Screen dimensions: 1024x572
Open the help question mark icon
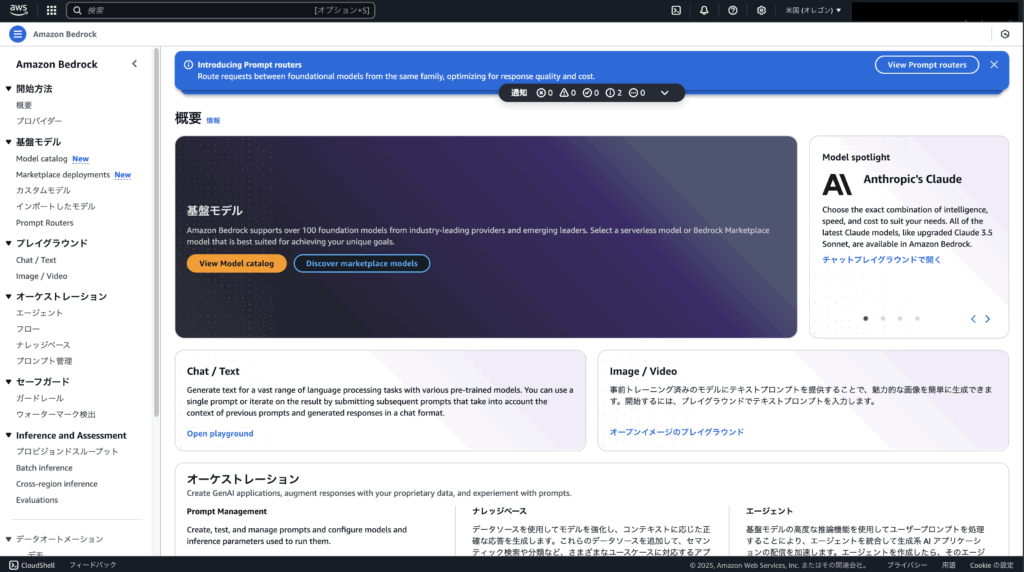coord(733,10)
